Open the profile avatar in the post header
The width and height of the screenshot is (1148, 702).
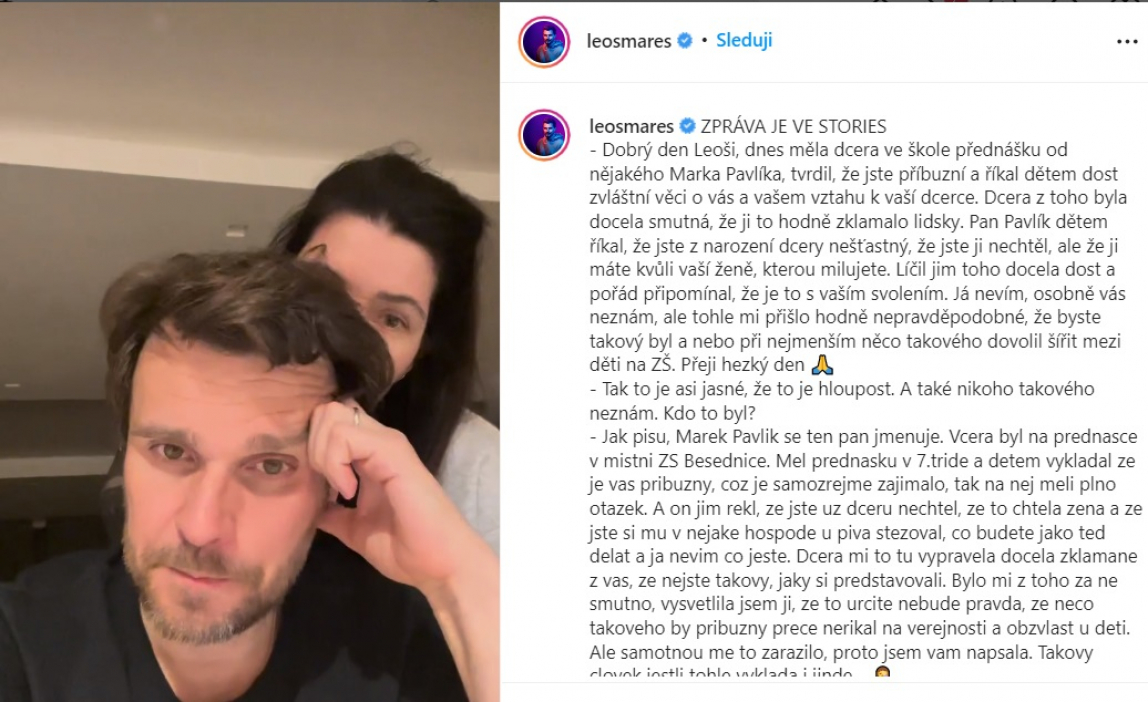point(544,42)
